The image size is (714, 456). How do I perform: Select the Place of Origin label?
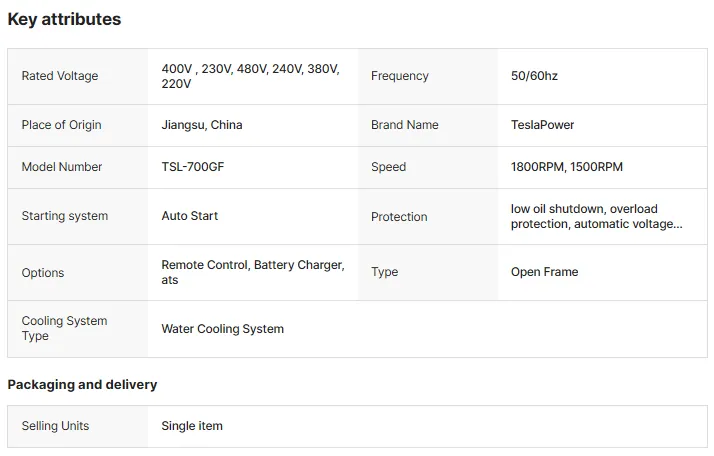61,125
